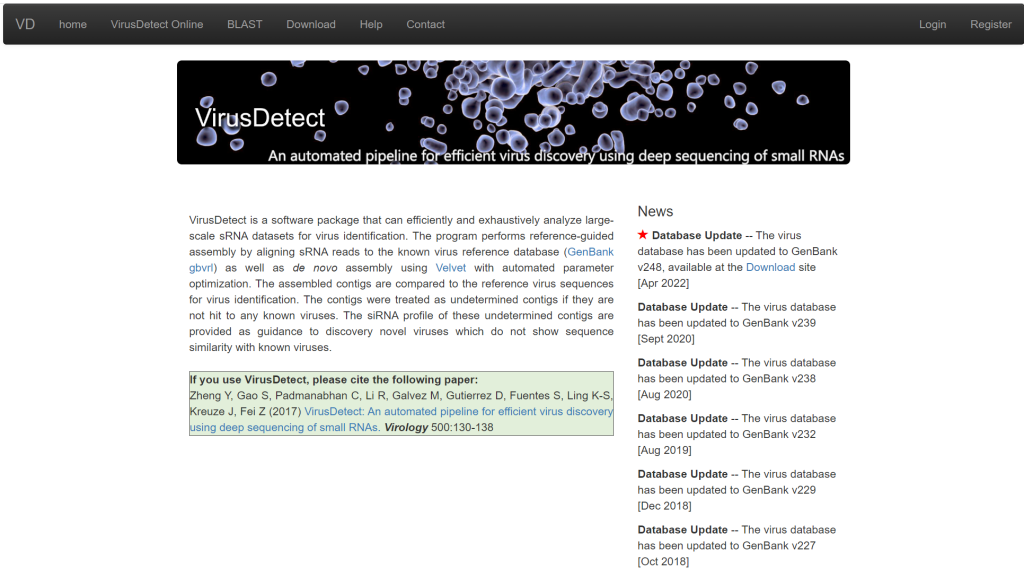Select the '[Sept 2020]' news date

pos(666,339)
